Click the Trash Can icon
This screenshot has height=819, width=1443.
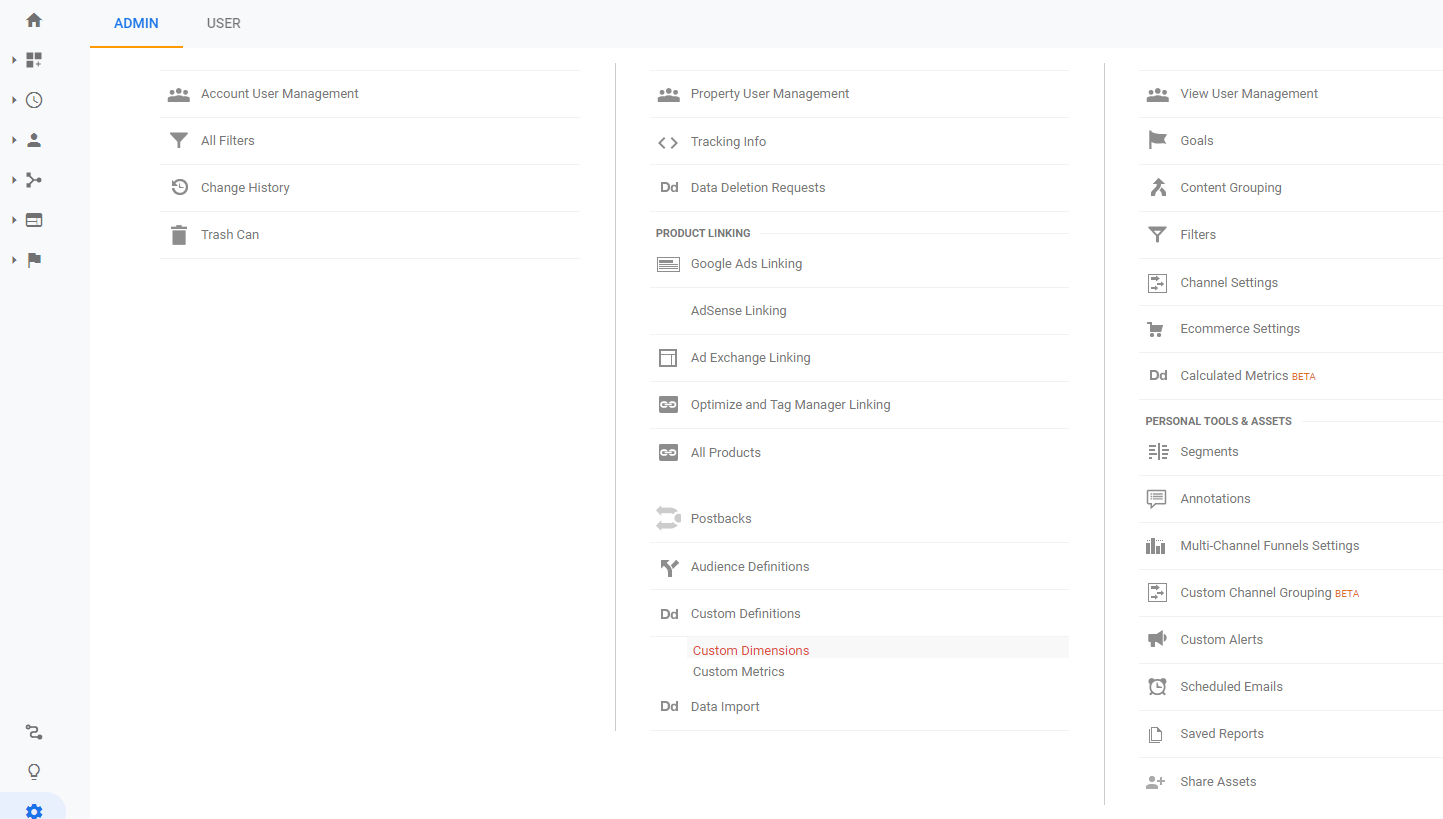click(x=178, y=234)
